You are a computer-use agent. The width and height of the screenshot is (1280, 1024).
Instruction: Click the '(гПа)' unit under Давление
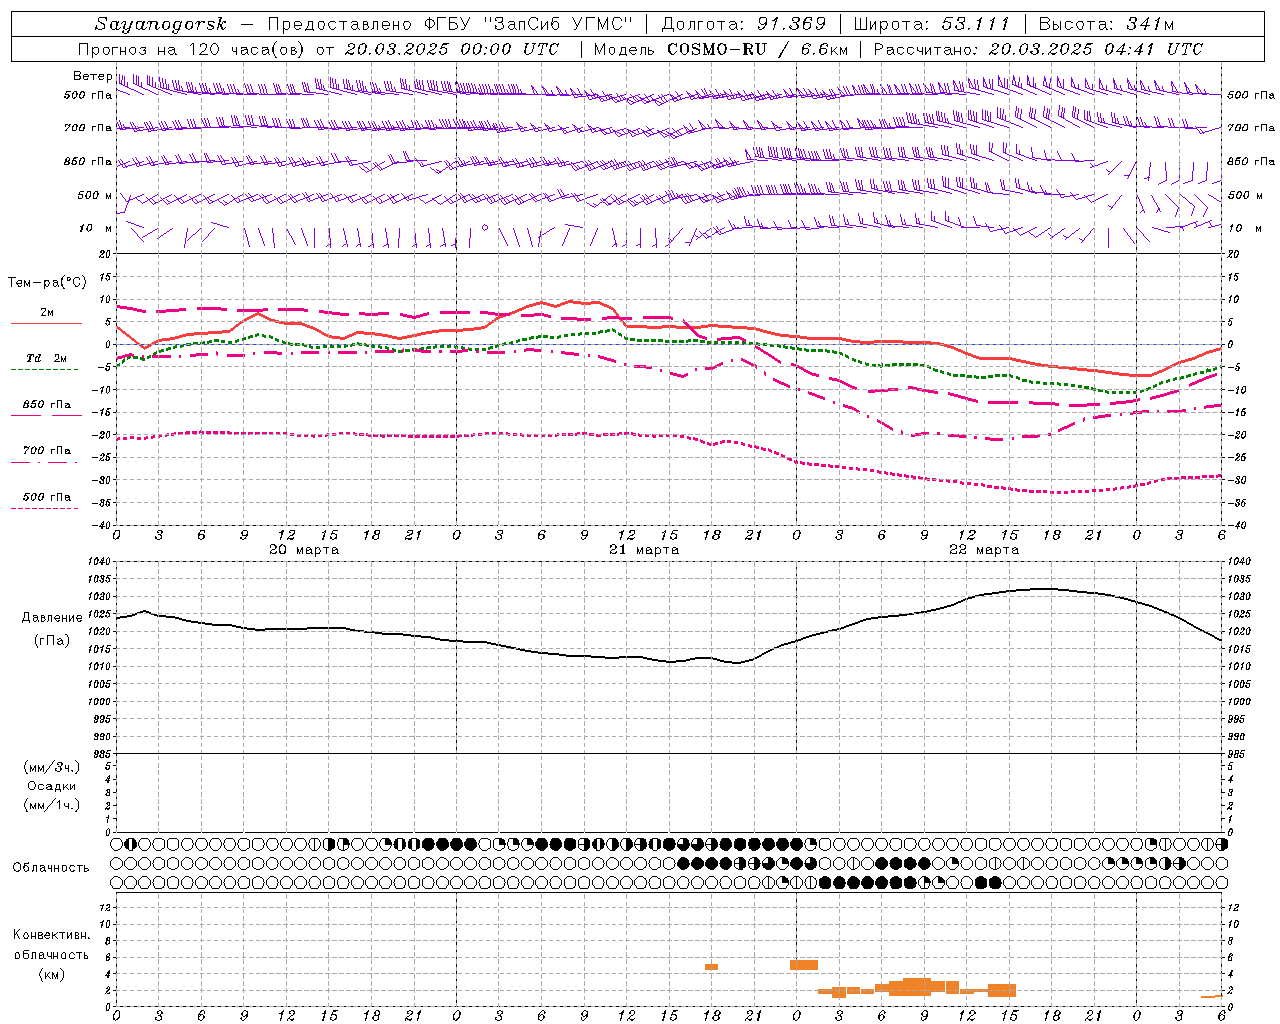52,640
